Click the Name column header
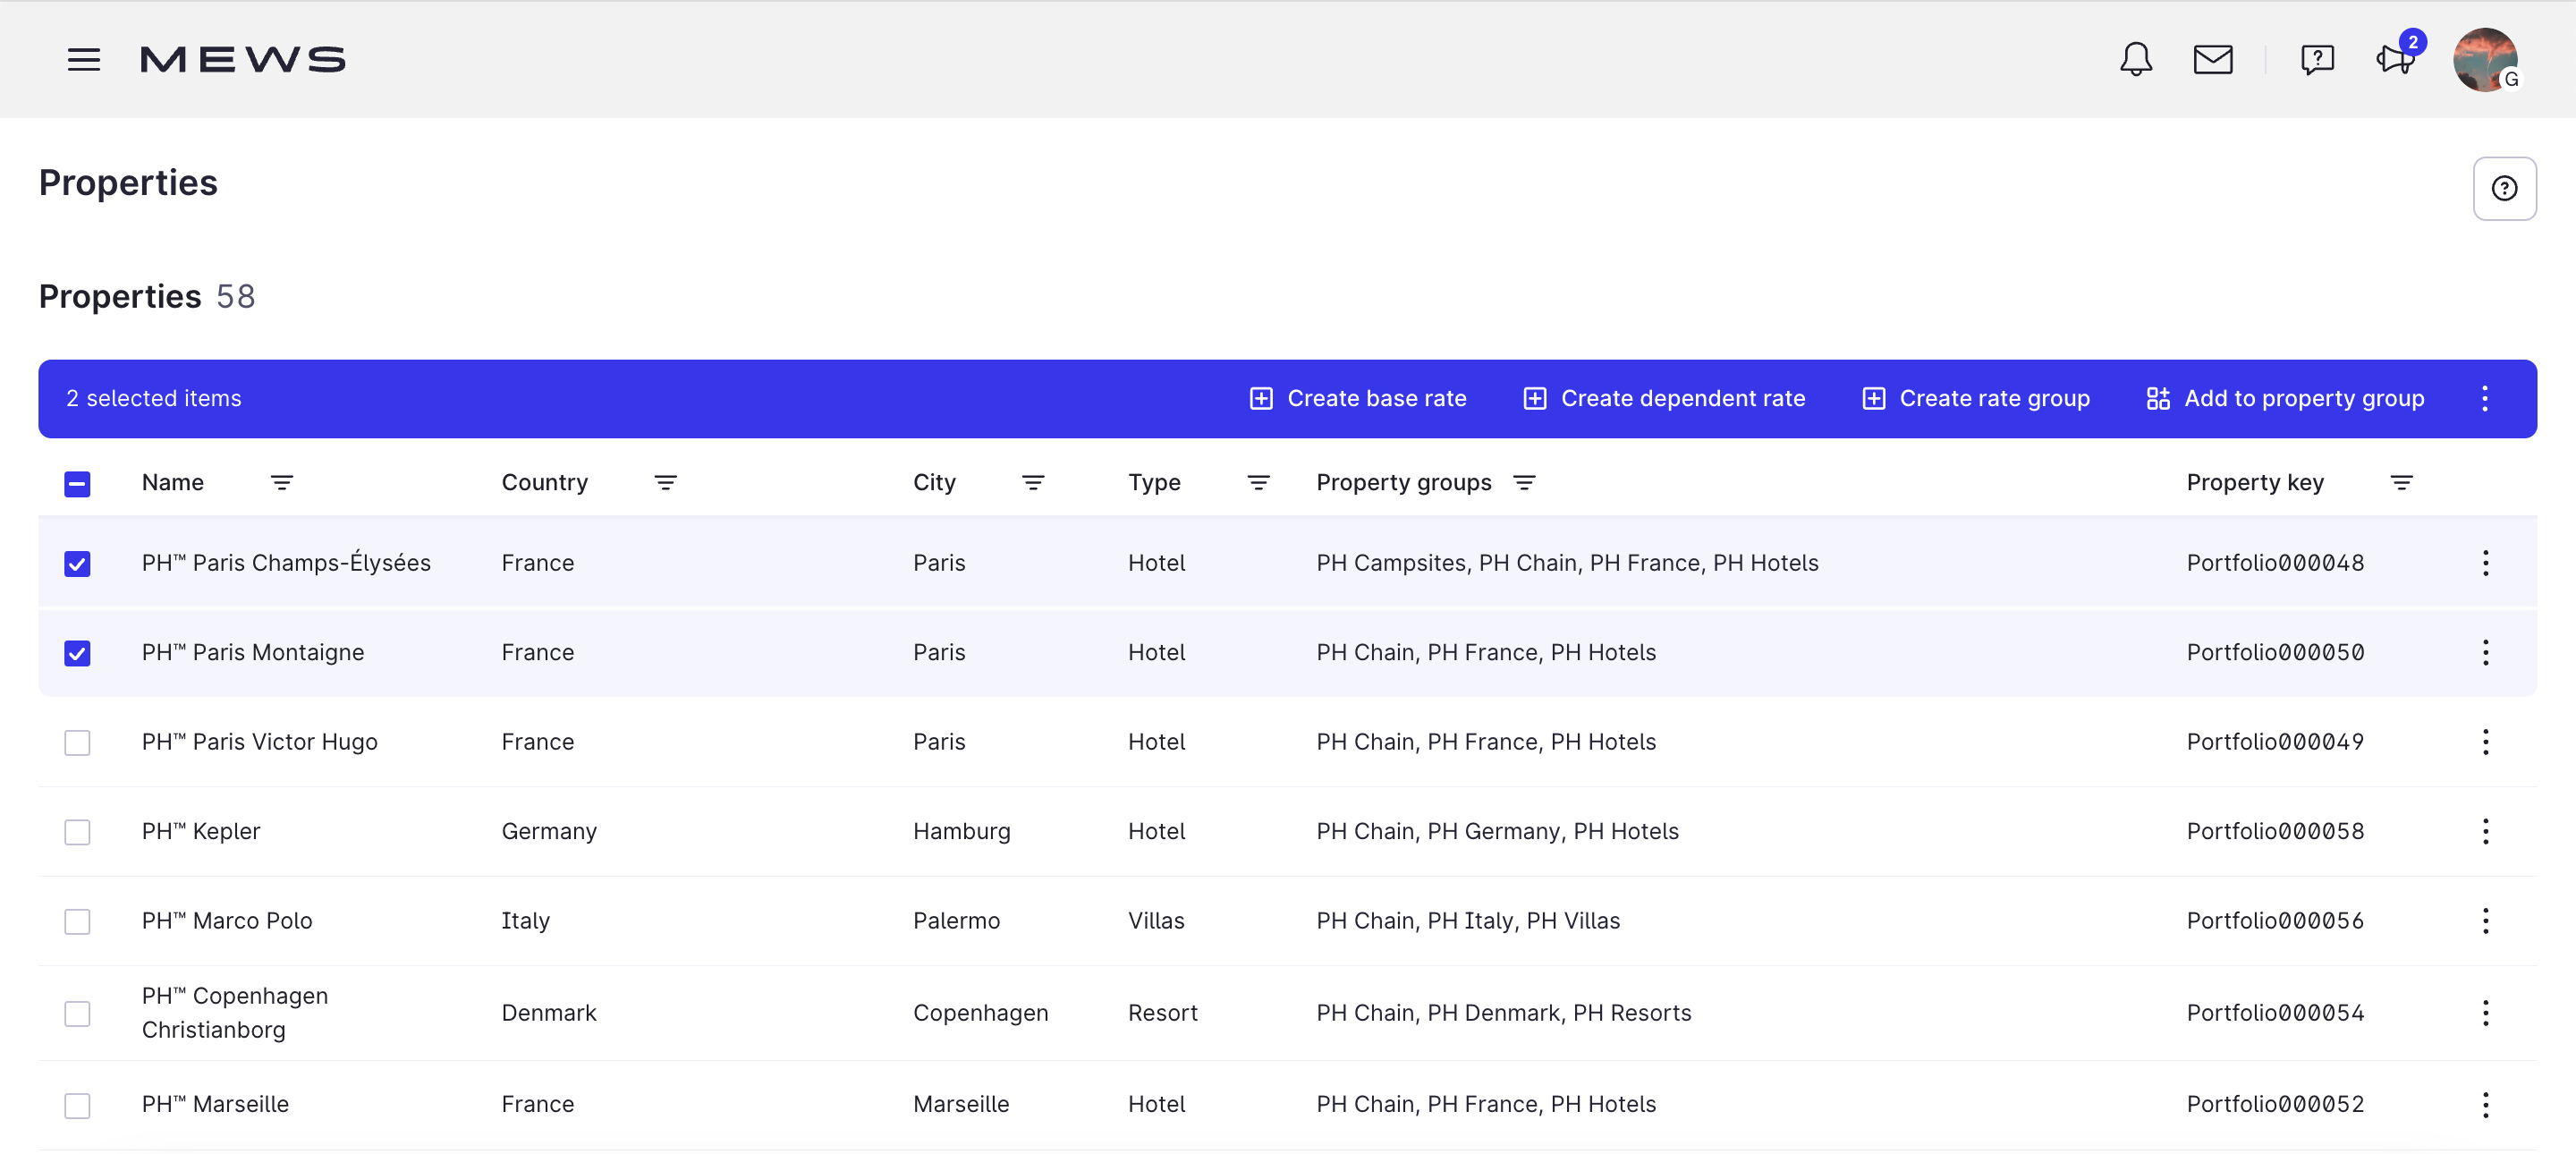 (x=173, y=483)
